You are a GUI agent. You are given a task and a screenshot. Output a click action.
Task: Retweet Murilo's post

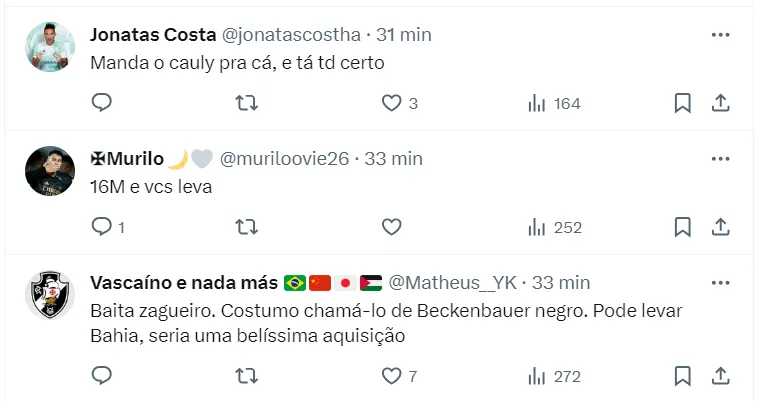[245, 227]
